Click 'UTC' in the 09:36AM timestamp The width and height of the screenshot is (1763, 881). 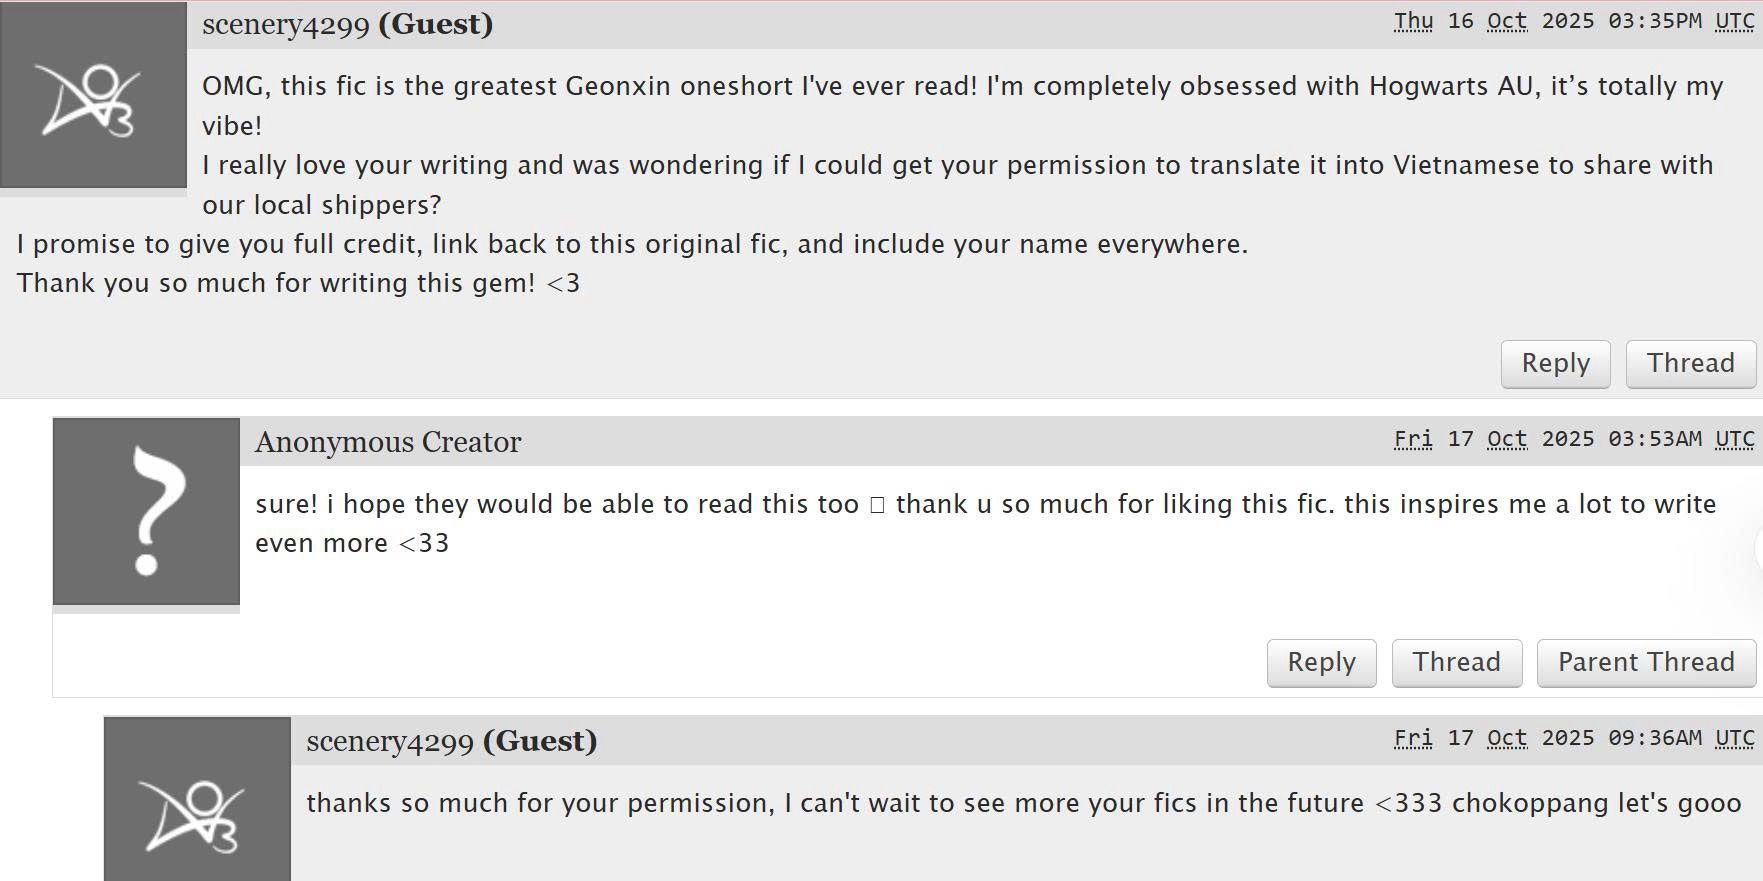pyautogui.click(x=1734, y=738)
